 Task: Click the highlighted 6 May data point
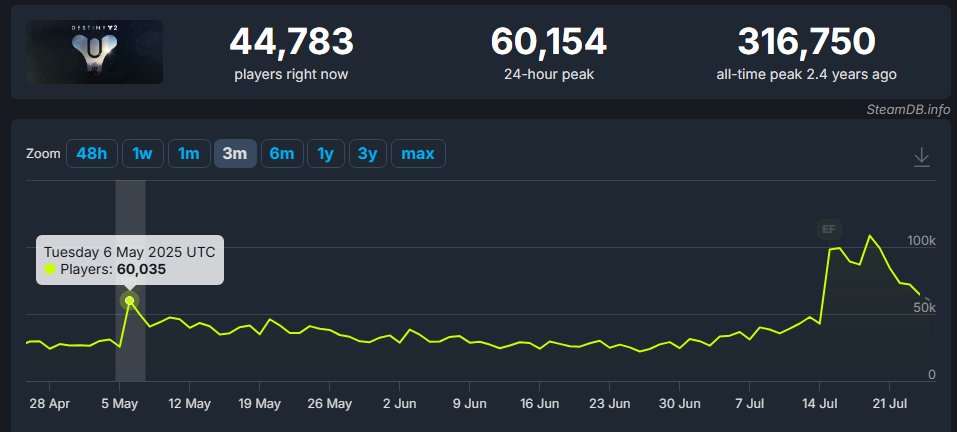129,300
